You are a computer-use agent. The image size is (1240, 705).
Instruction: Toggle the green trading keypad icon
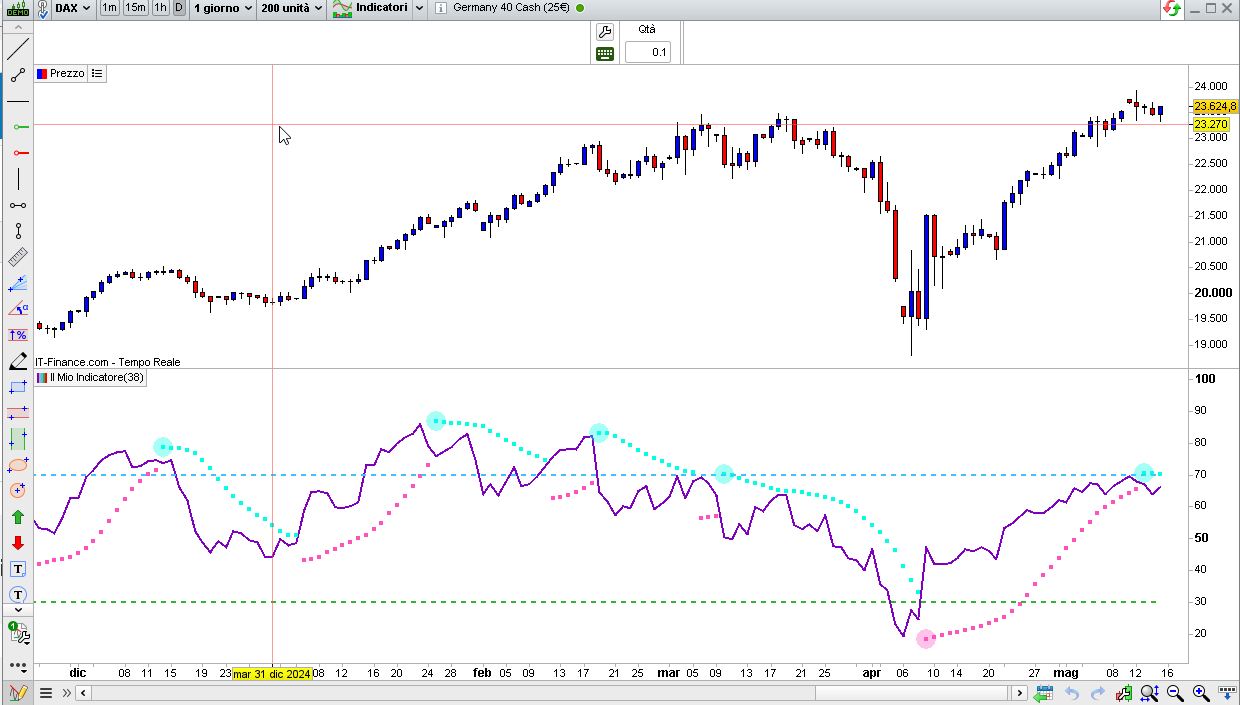click(x=605, y=54)
